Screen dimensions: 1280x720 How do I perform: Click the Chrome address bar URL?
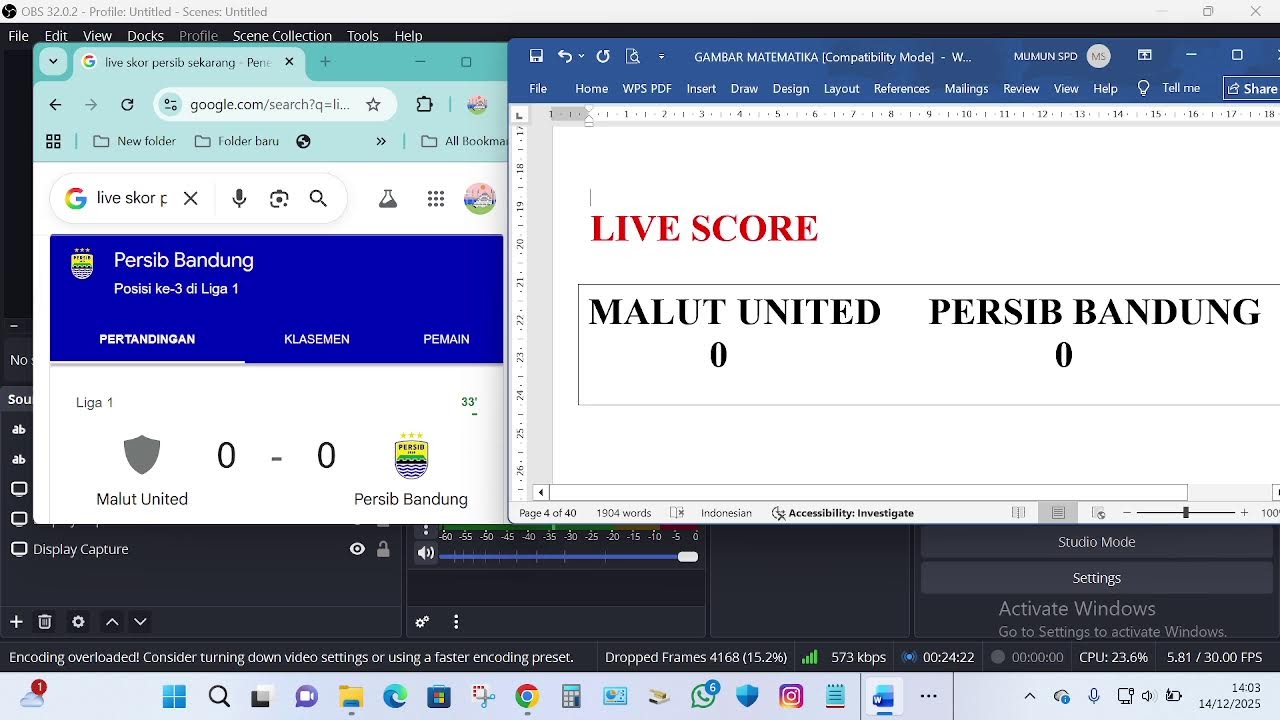tap(270, 104)
